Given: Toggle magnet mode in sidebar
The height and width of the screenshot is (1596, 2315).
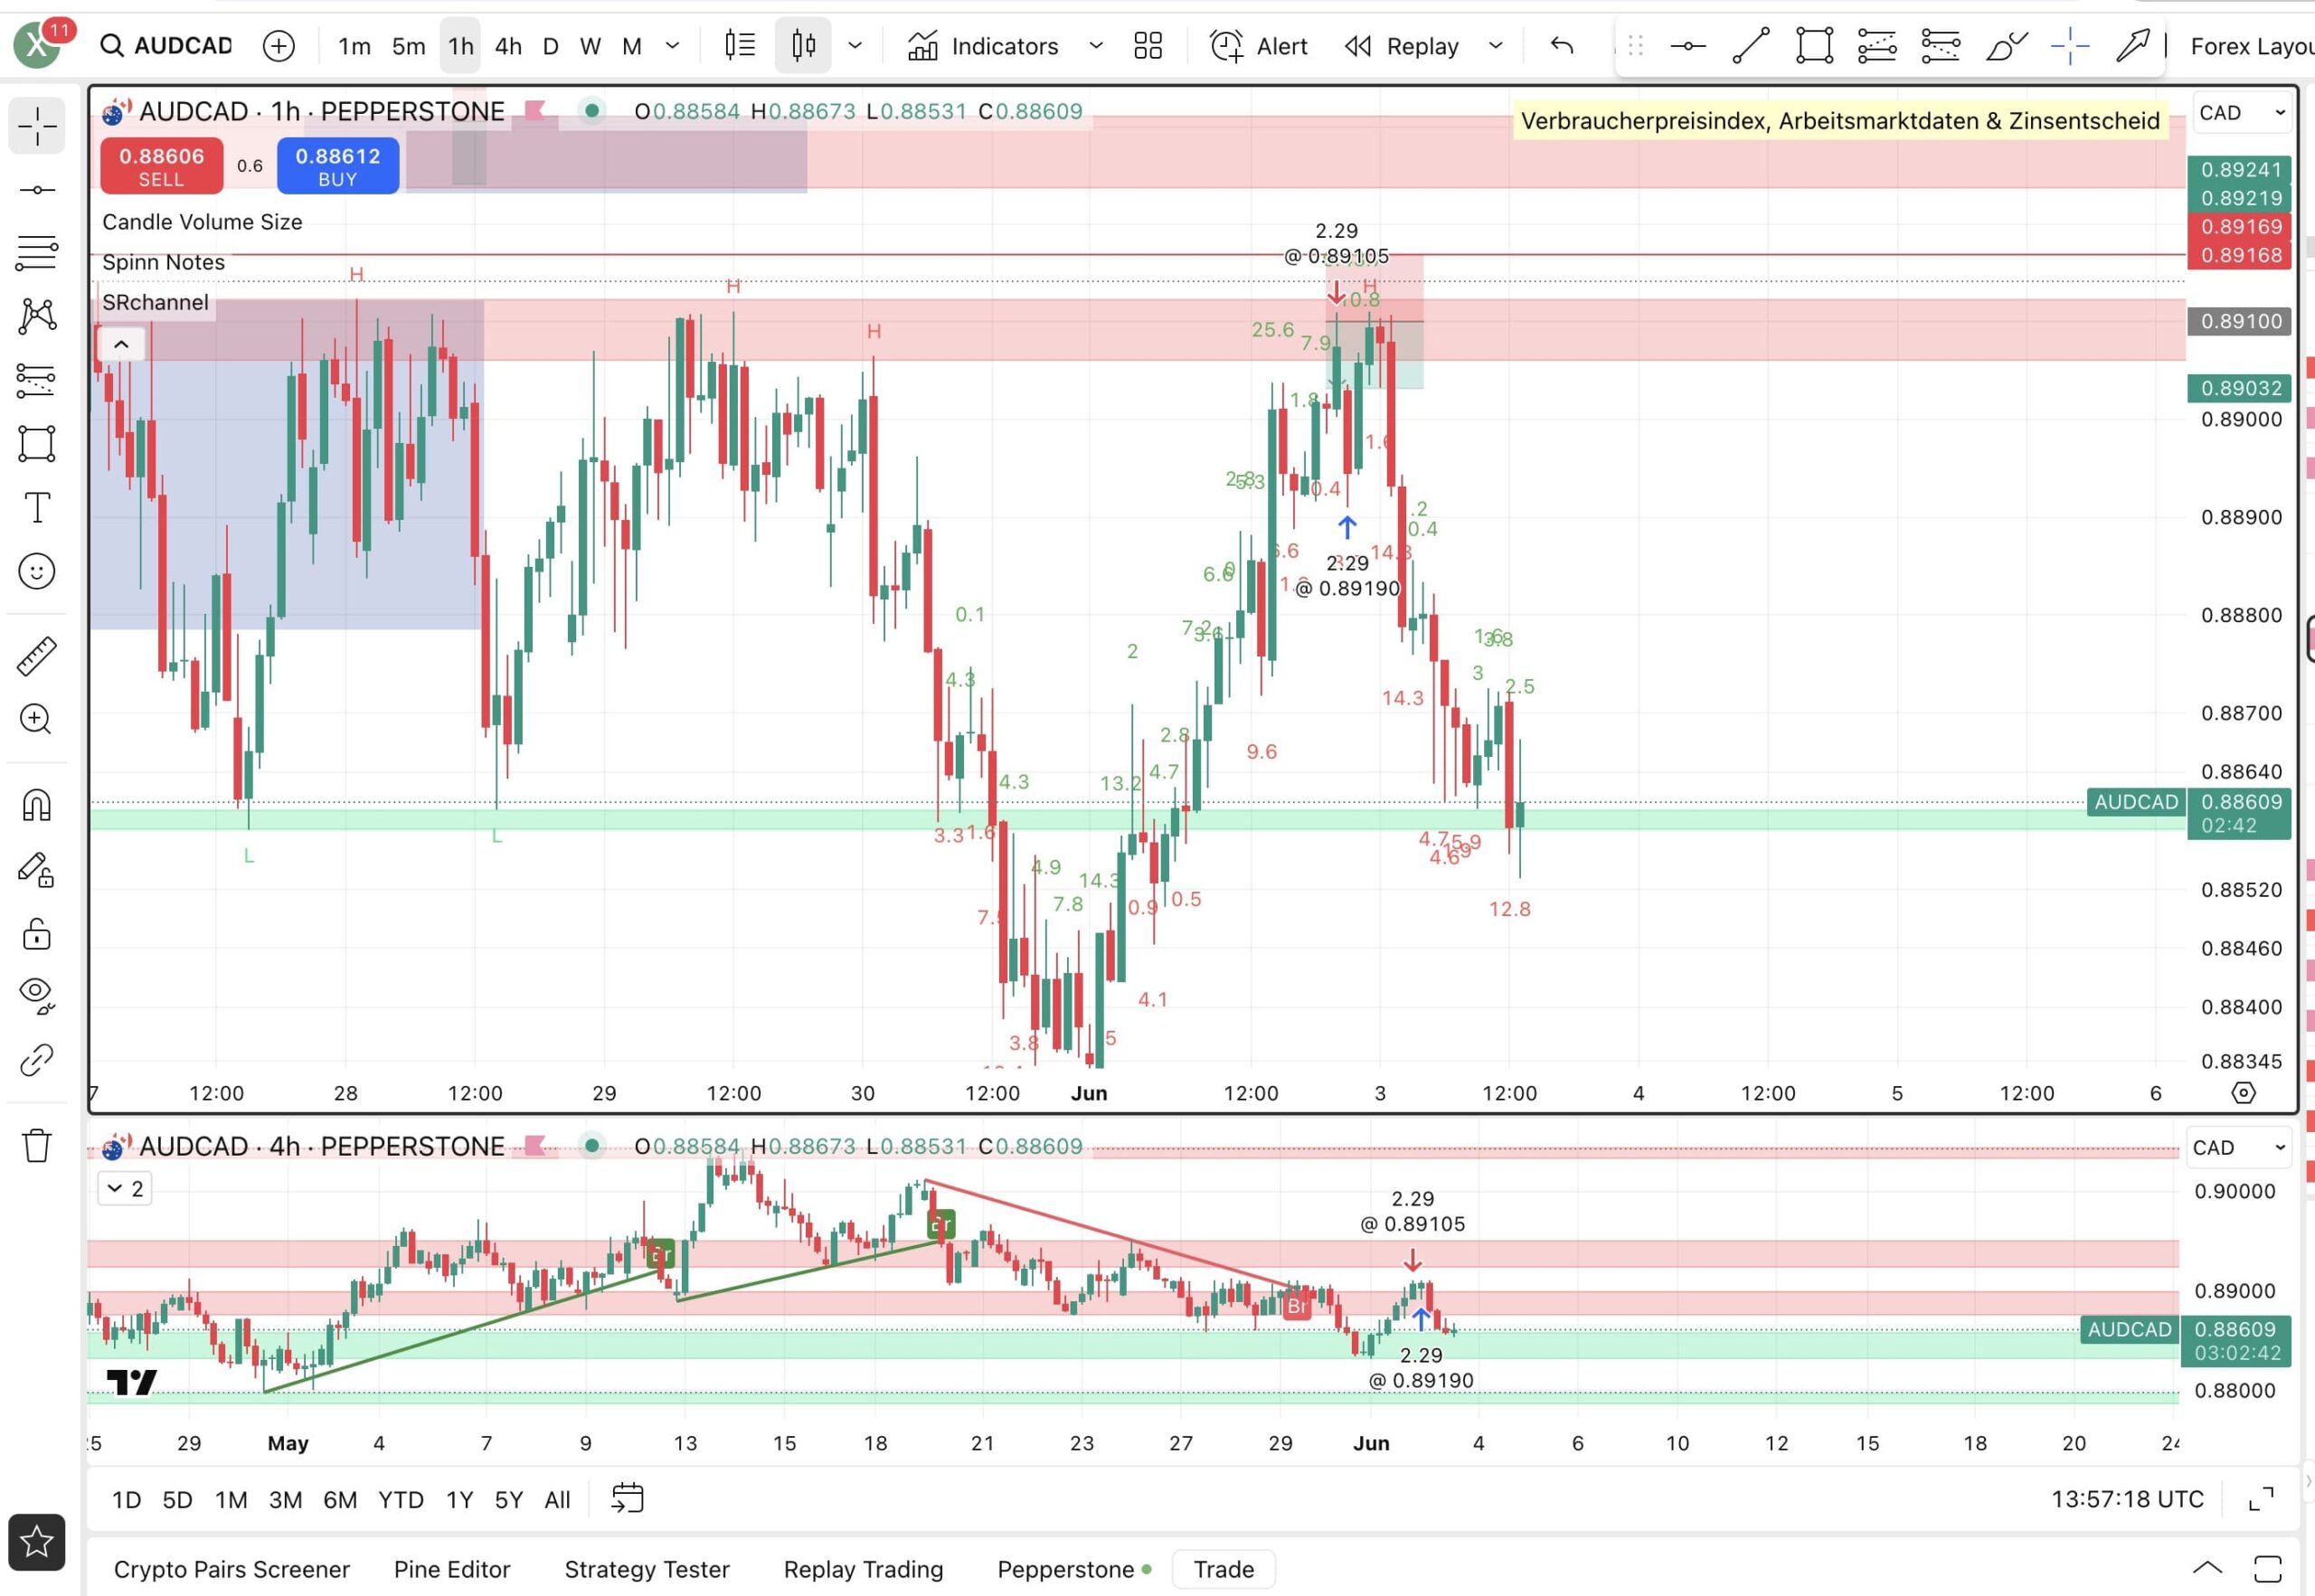Looking at the screenshot, I should pyautogui.click(x=37, y=805).
